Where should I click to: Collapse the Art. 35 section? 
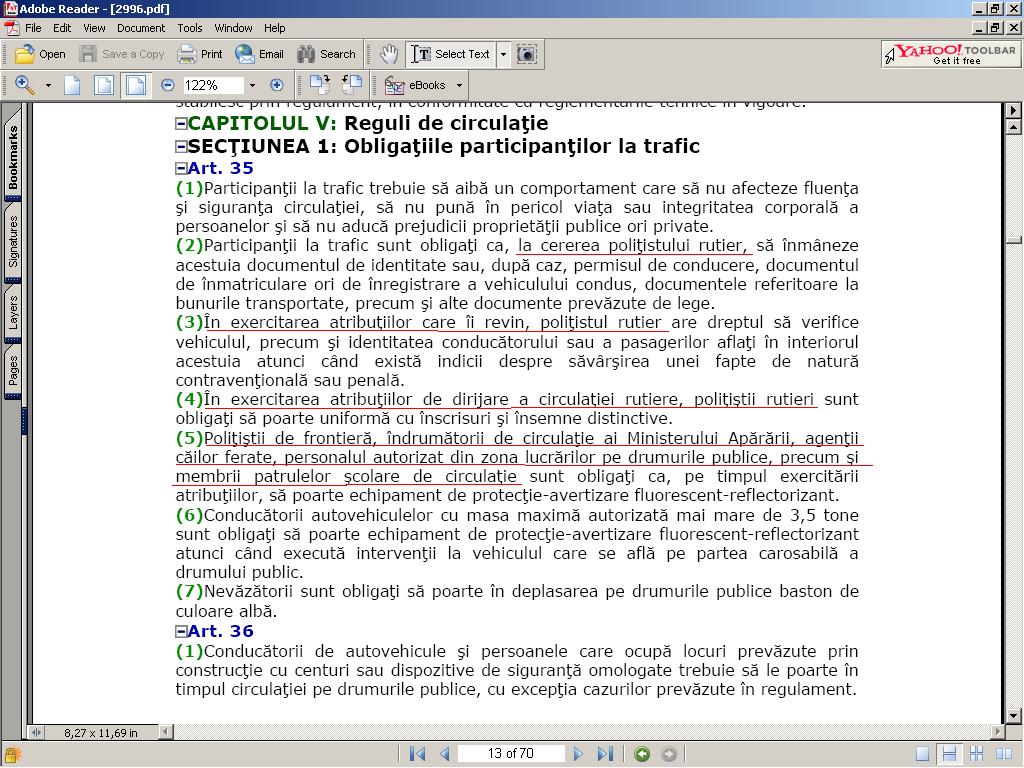pyautogui.click(x=181, y=168)
